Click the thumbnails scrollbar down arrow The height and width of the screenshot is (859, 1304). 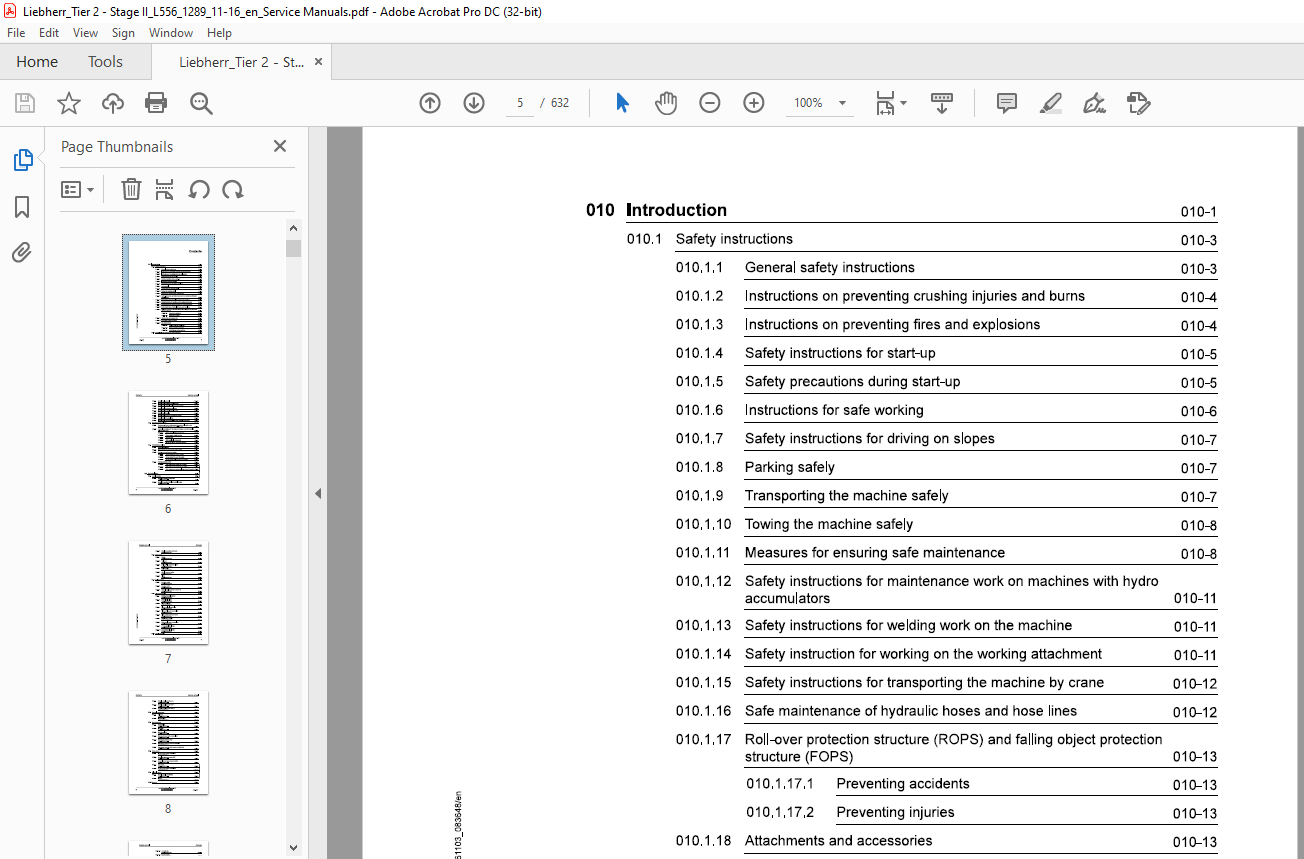click(x=293, y=847)
